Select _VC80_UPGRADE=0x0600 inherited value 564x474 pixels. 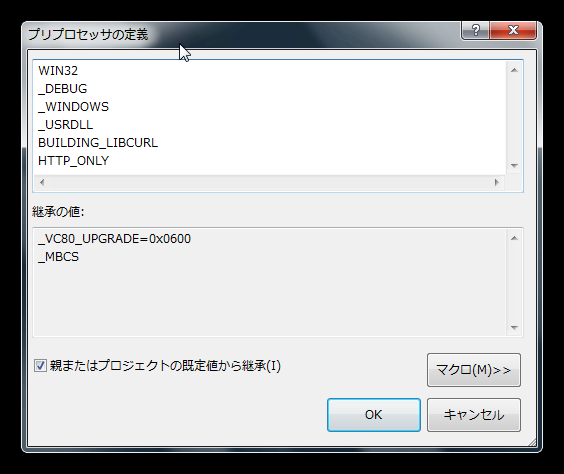click(114, 239)
